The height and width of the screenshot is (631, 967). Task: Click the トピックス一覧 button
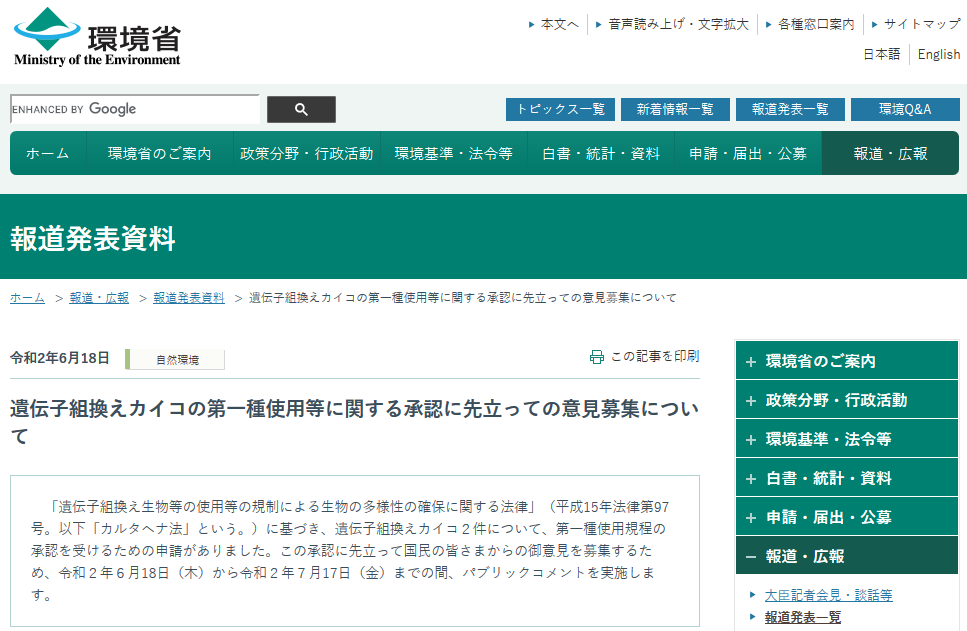560,109
